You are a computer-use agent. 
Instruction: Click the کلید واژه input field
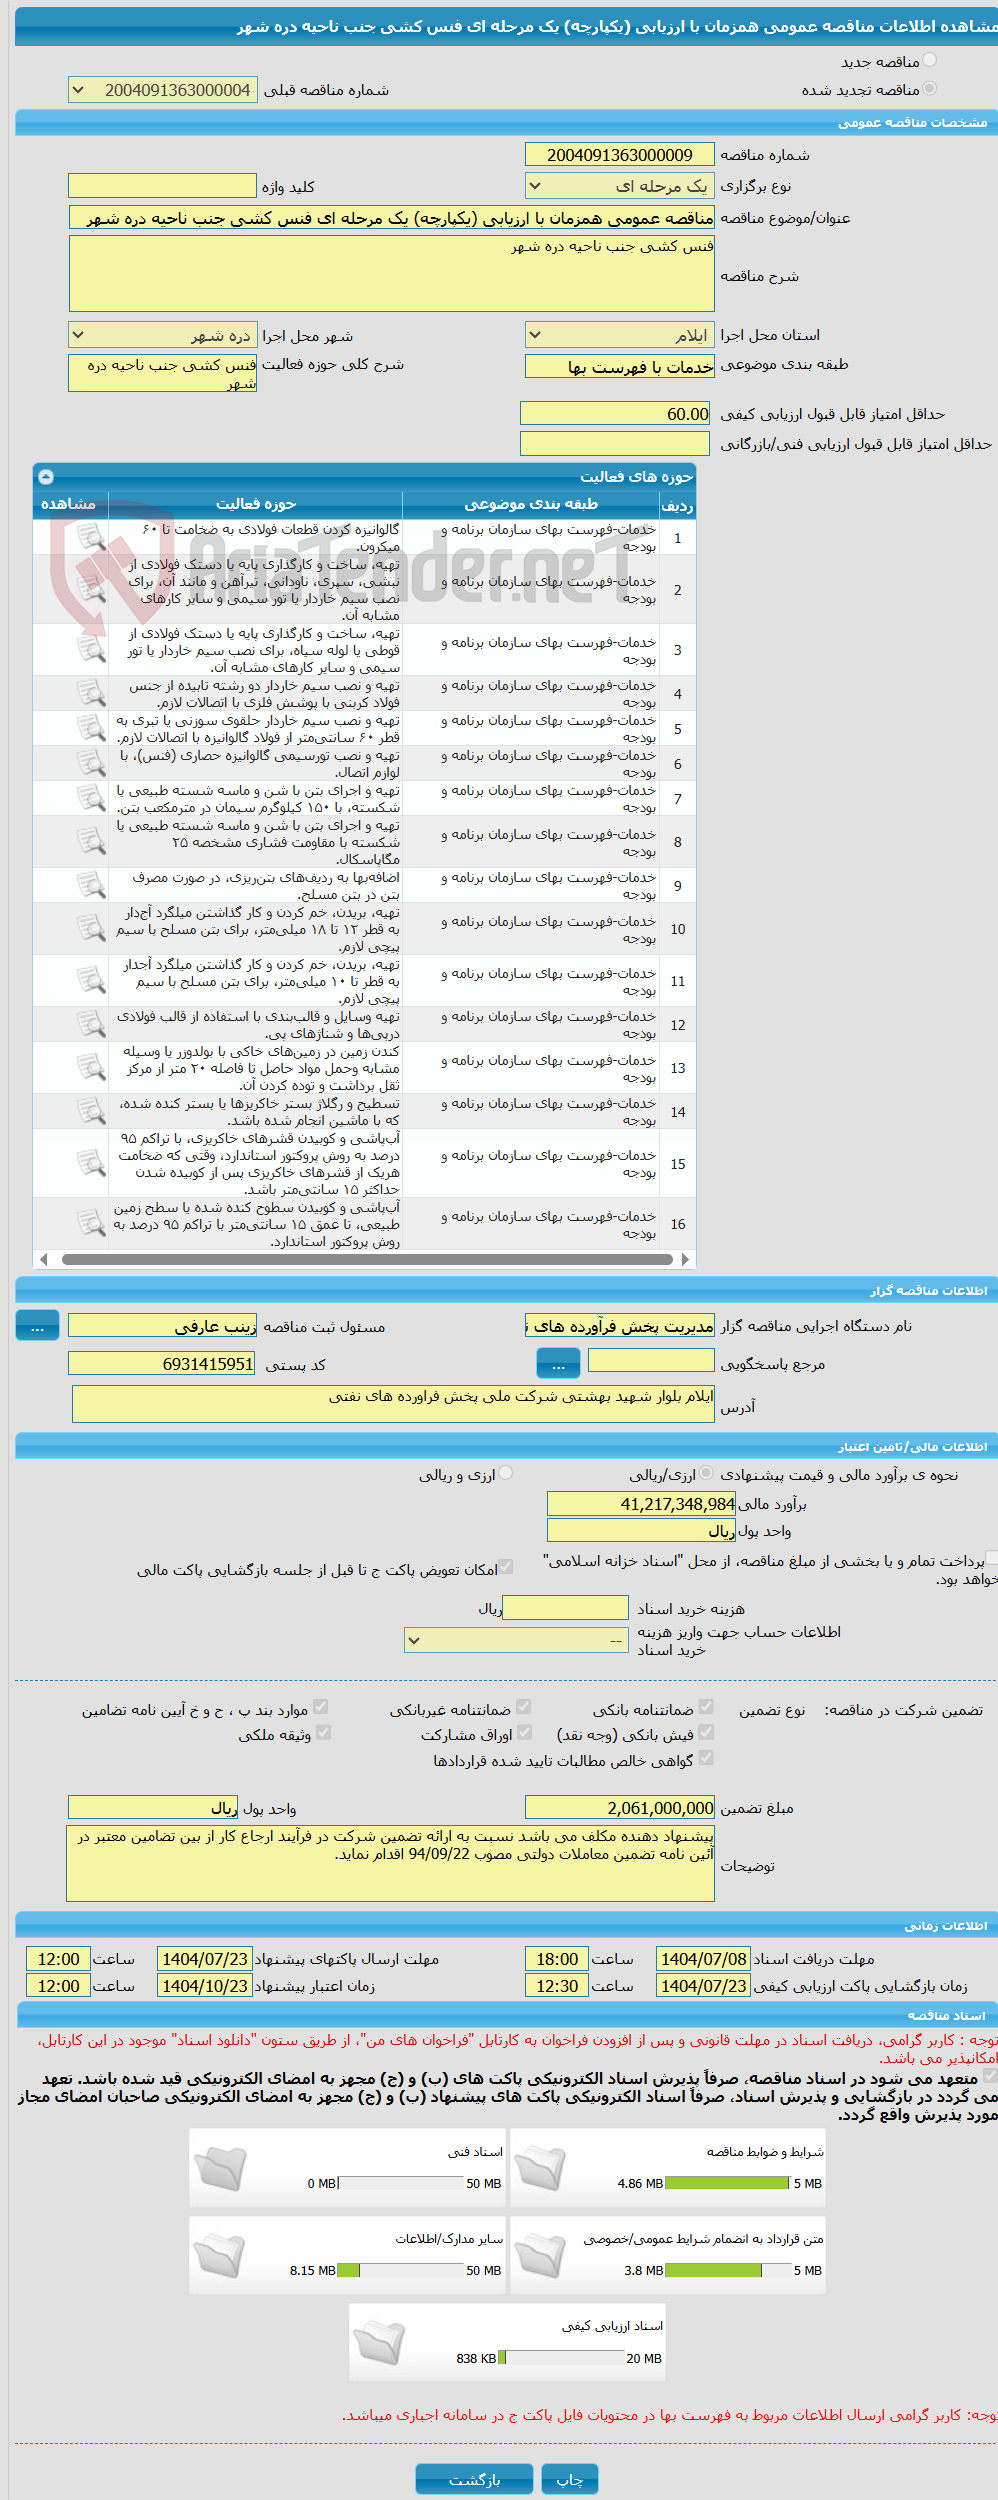pyautogui.click(x=163, y=186)
